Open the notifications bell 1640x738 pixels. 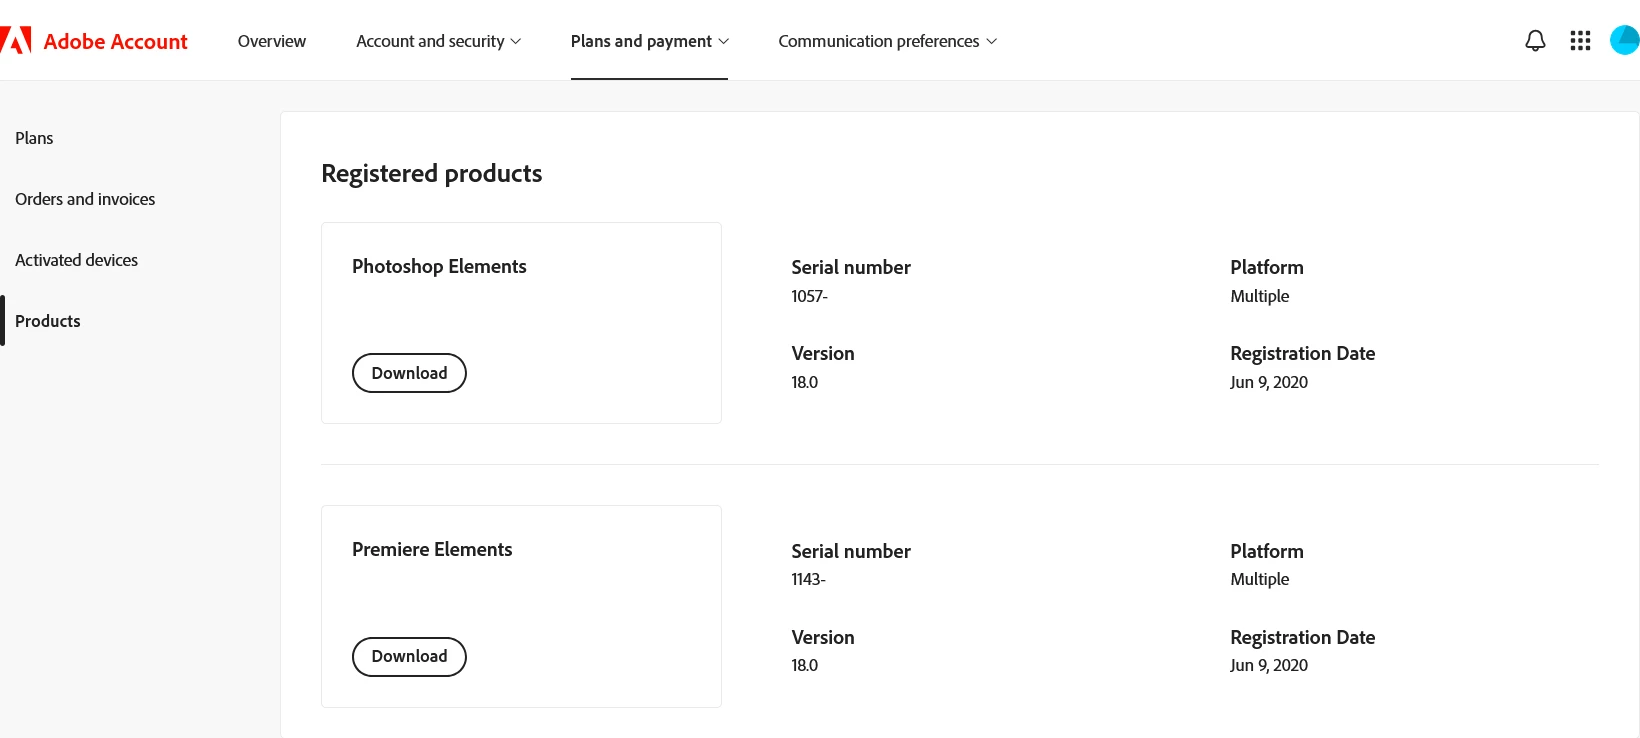coord(1535,41)
